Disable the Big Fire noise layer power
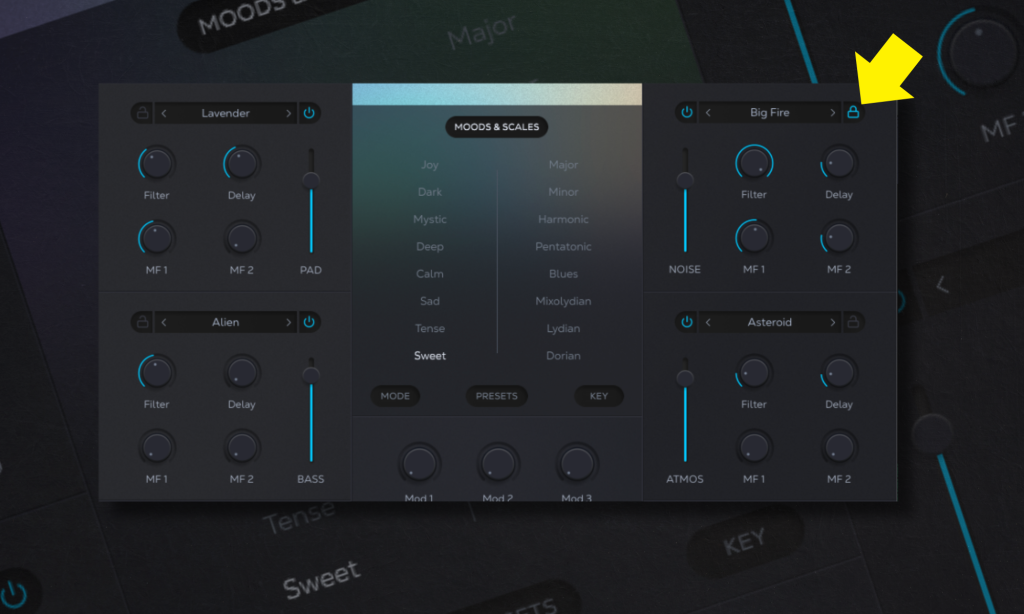Image resolution: width=1024 pixels, height=614 pixels. click(x=687, y=113)
